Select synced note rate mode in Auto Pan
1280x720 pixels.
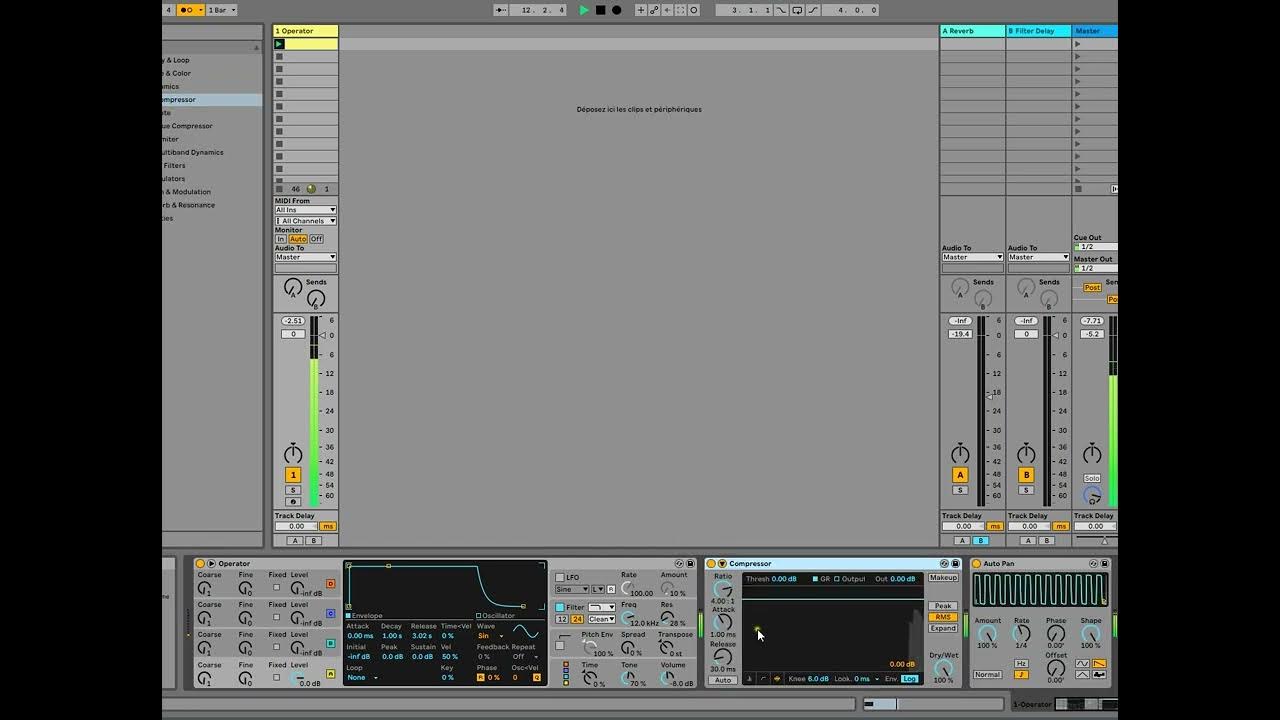click(1021, 674)
